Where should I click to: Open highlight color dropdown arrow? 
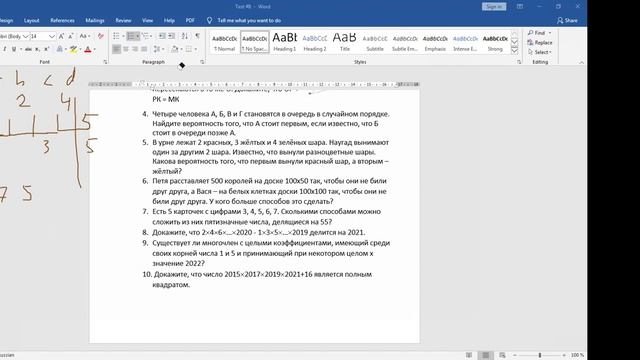80,49
